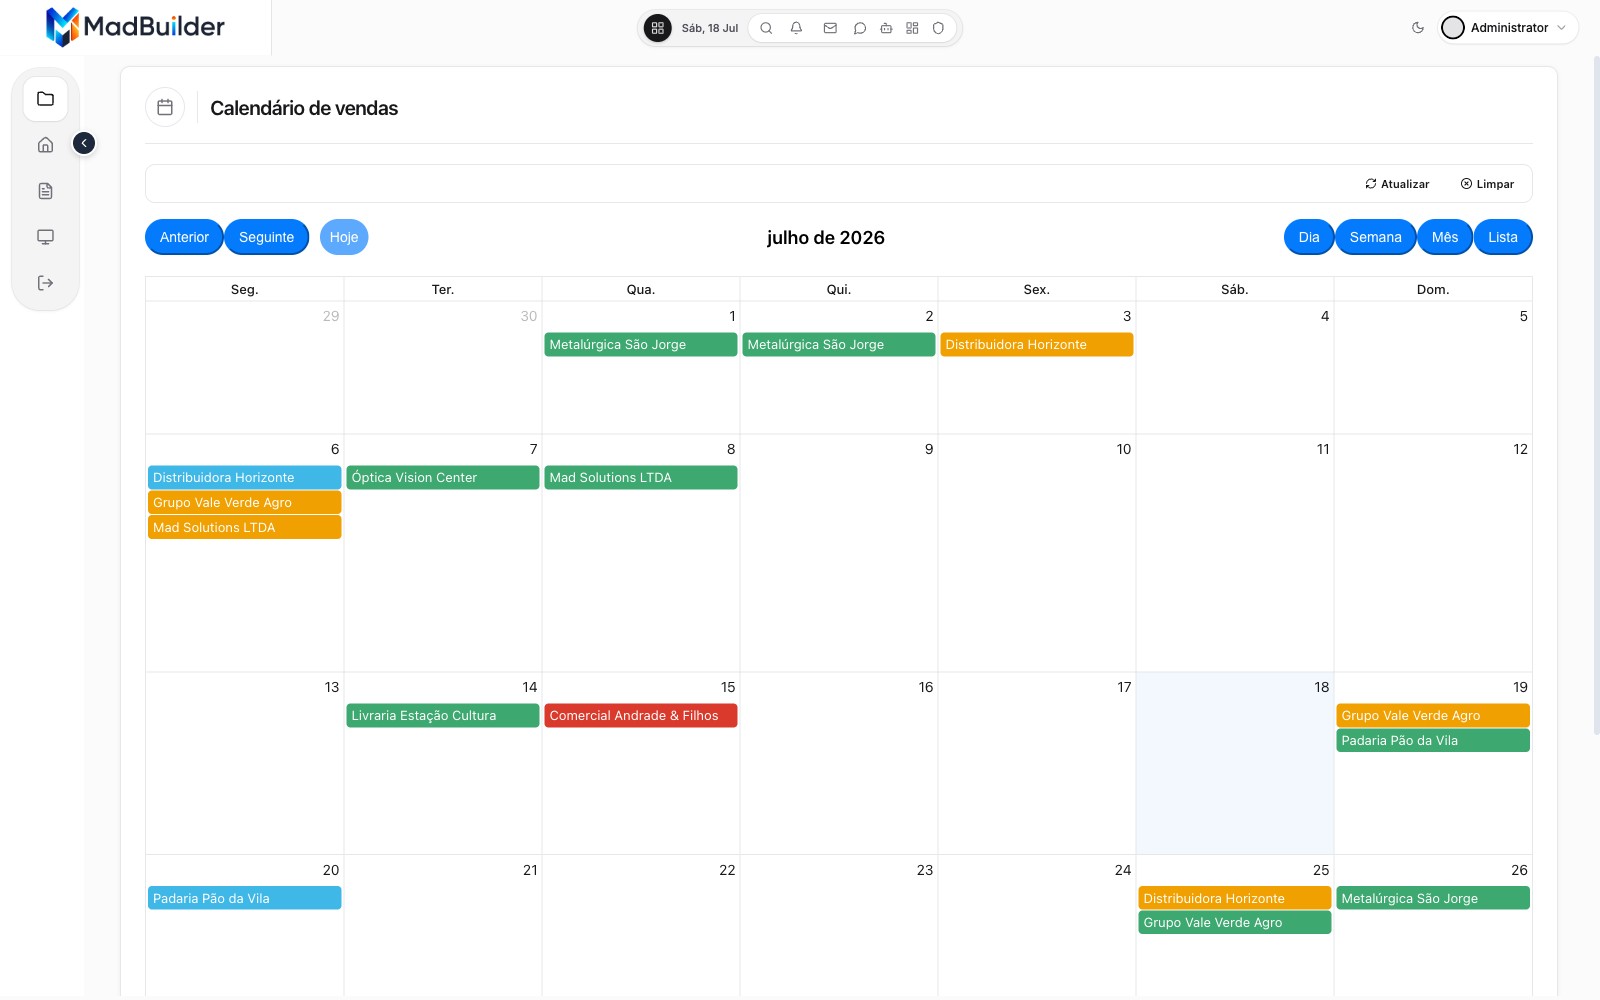
Task: Collapse the sidebar with chevron button
Action: [x=84, y=143]
